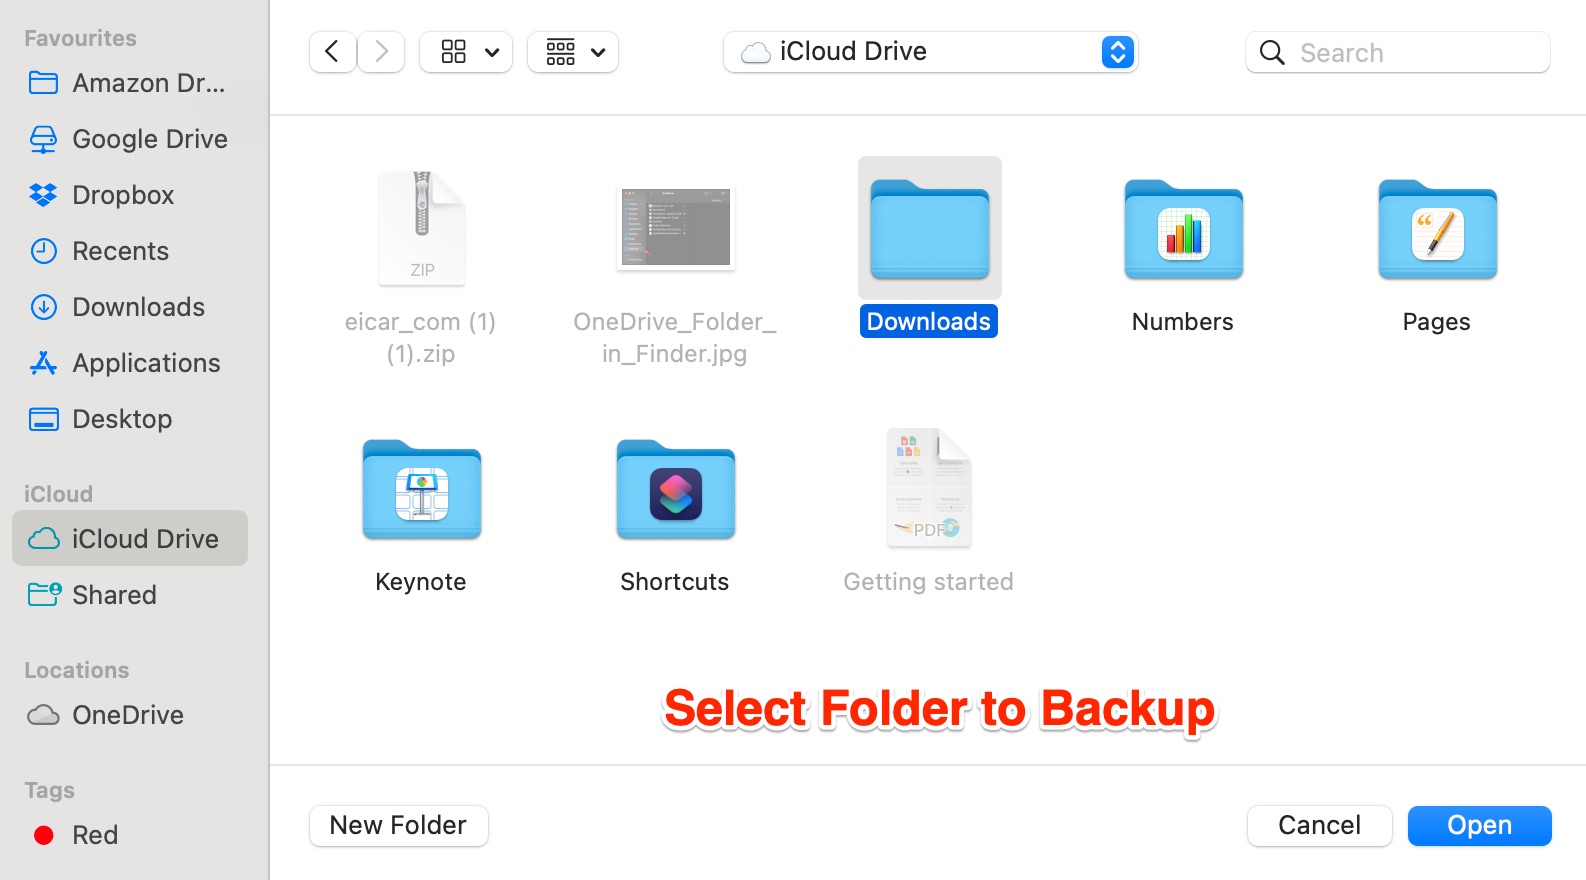The width and height of the screenshot is (1586, 880).
Task: Open the Shared sidebar item
Action: (x=130, y=595)
